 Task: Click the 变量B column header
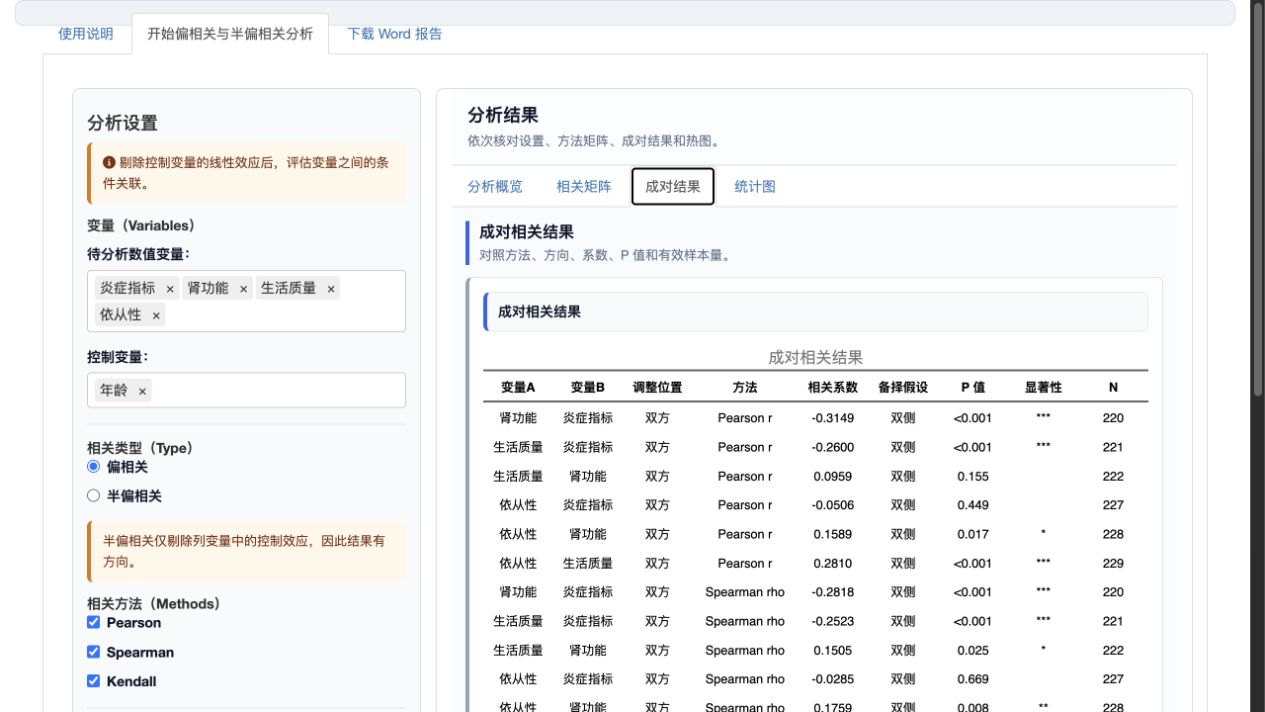pyautogui.click(x=588, y=388)
